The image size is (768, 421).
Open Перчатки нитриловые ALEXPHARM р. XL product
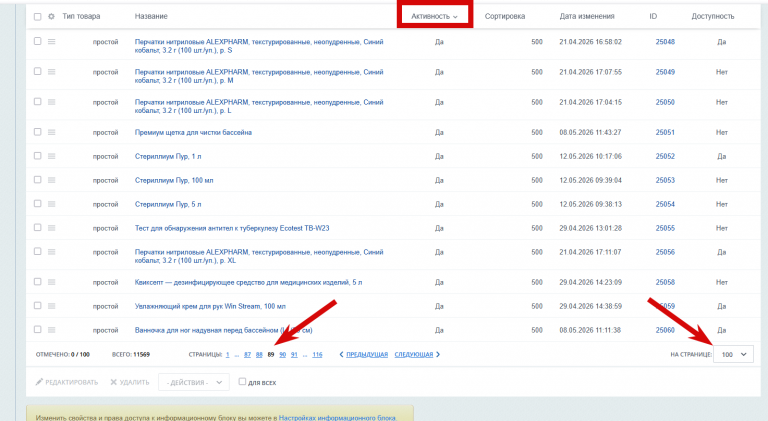pyautogui.click(x=259, y=257)
